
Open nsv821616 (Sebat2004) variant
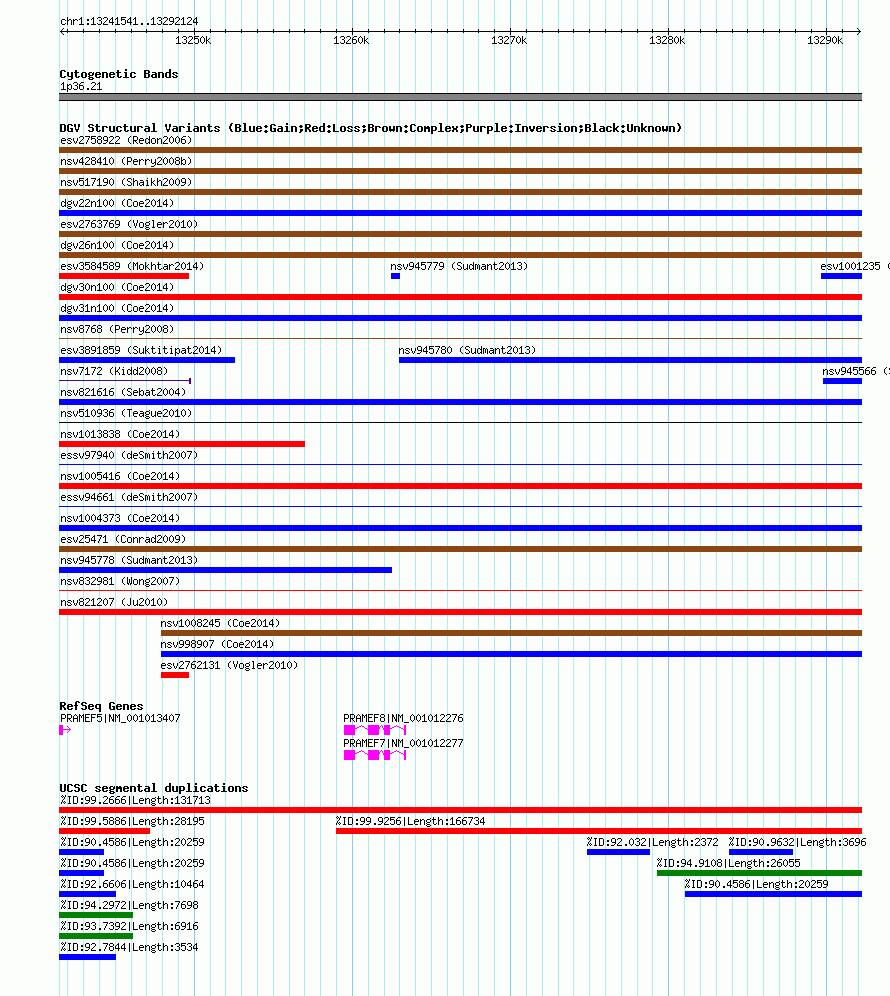point(461,402)
